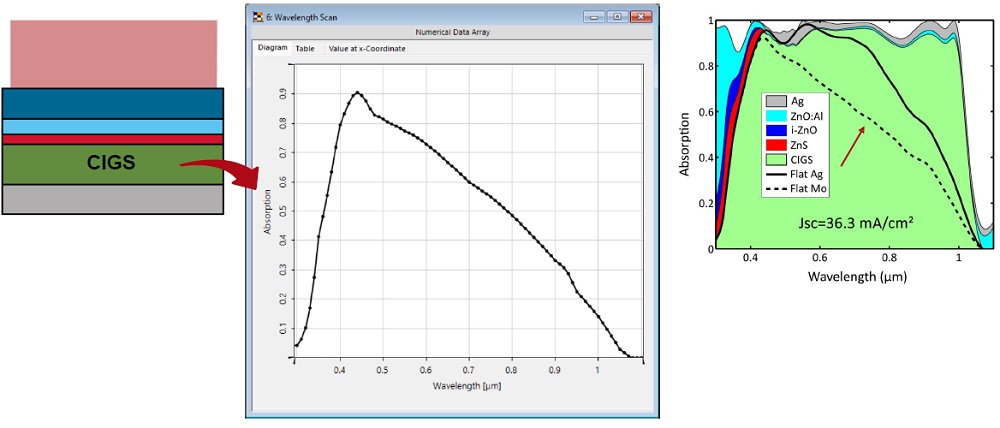This screenshot has height=428, width=1000.
Task: Click the blue i-ZnO legend swatch
Action: (x=778, y=130)
